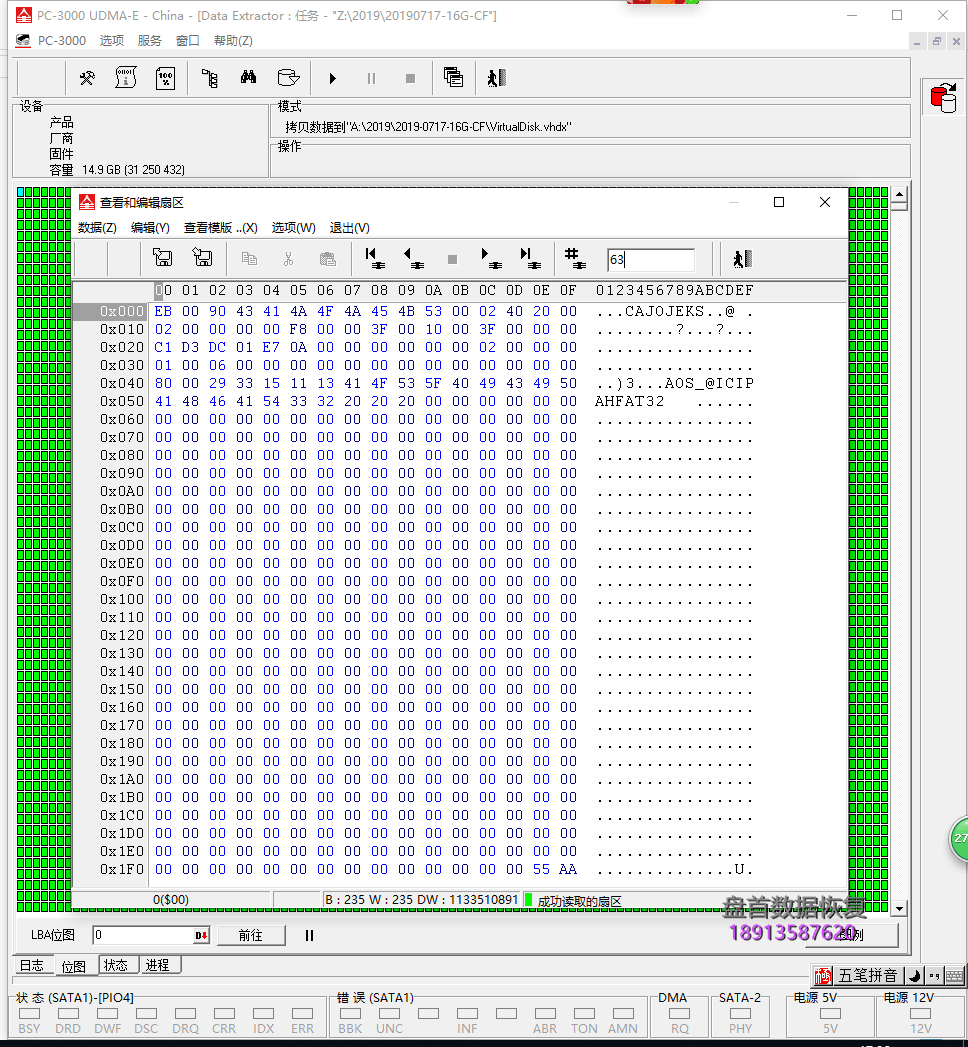Click the 前往 button
This screenshot has height=1047, width=968.
click(x=251, y=935)
